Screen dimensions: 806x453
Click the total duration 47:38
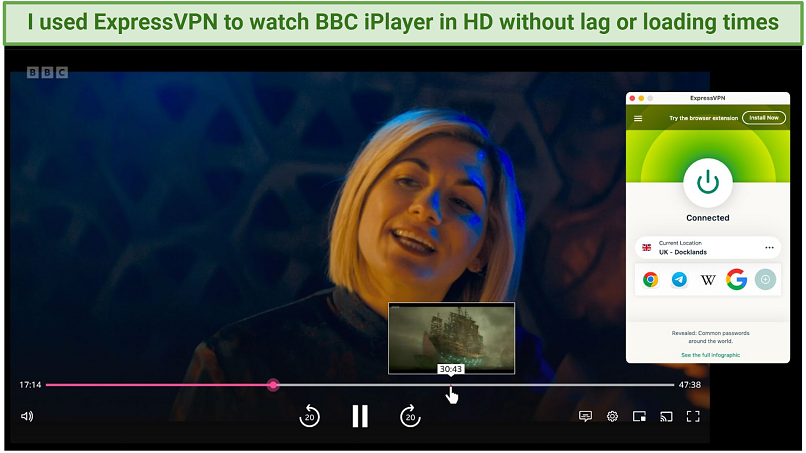689,385
